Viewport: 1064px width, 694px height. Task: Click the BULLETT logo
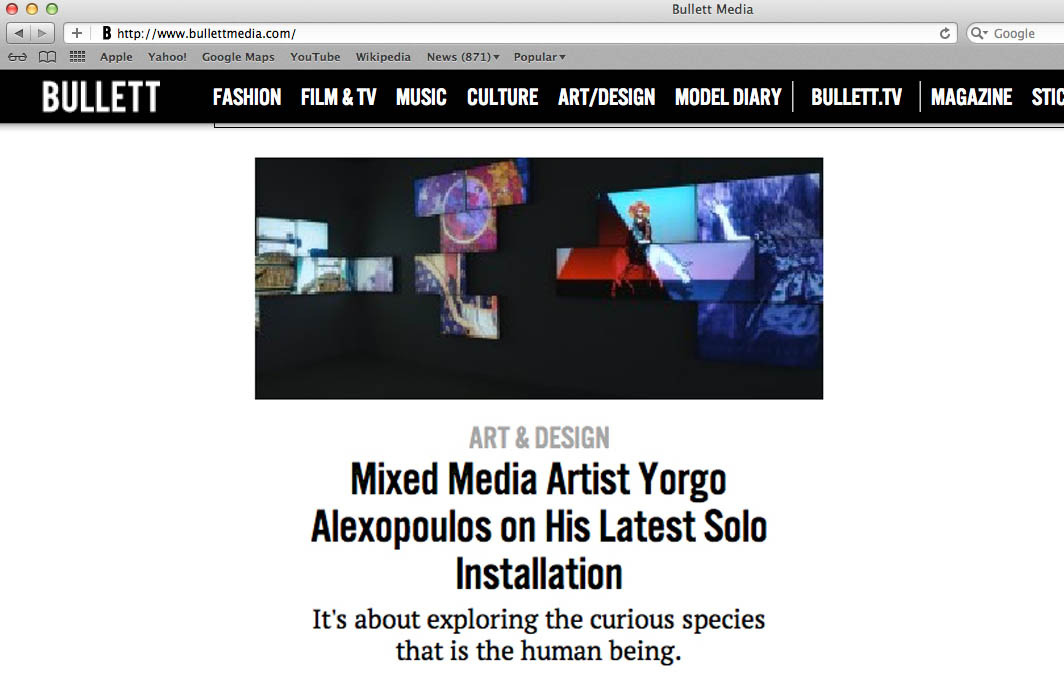(101, 96)
